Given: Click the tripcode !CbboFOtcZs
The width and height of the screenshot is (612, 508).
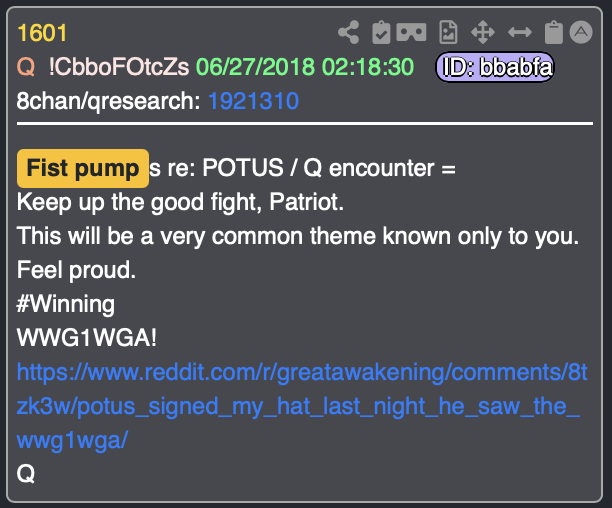Looking at the screenshot, I should [119, 67].
